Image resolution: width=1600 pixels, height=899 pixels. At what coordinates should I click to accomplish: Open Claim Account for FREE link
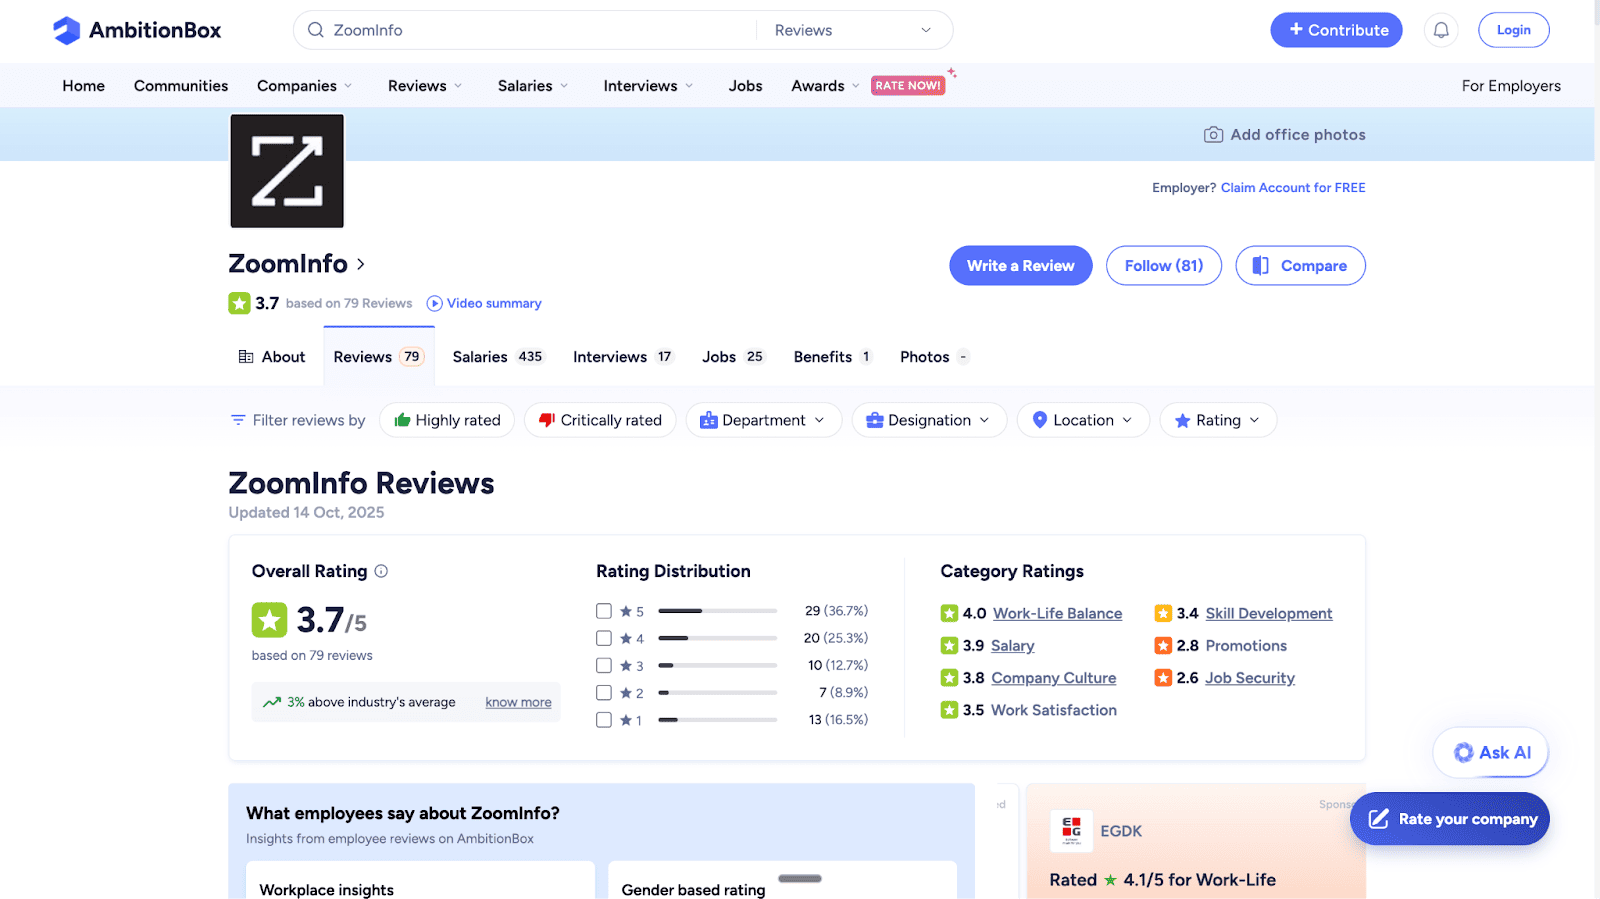tap(1293, 188)
